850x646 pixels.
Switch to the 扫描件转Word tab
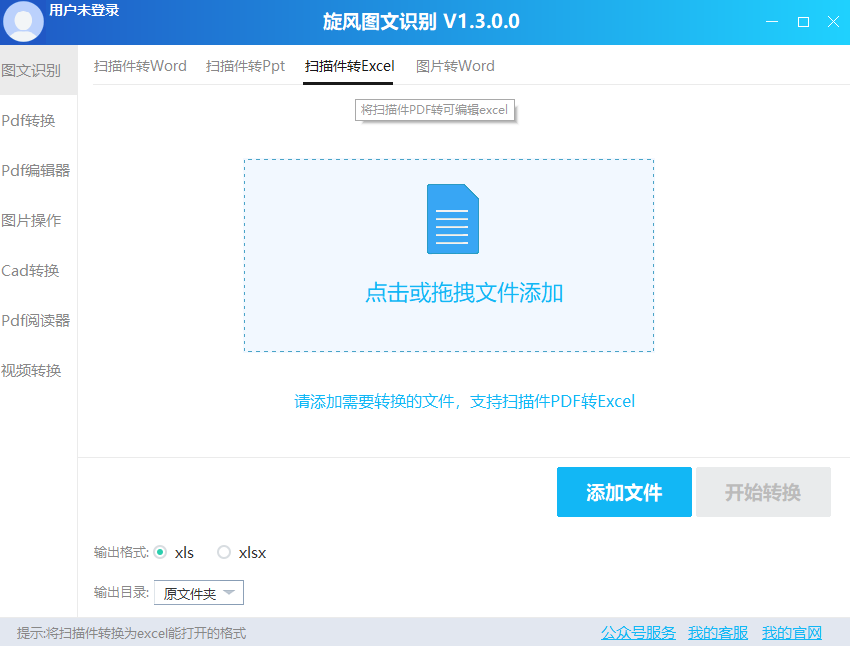(140, 66)
